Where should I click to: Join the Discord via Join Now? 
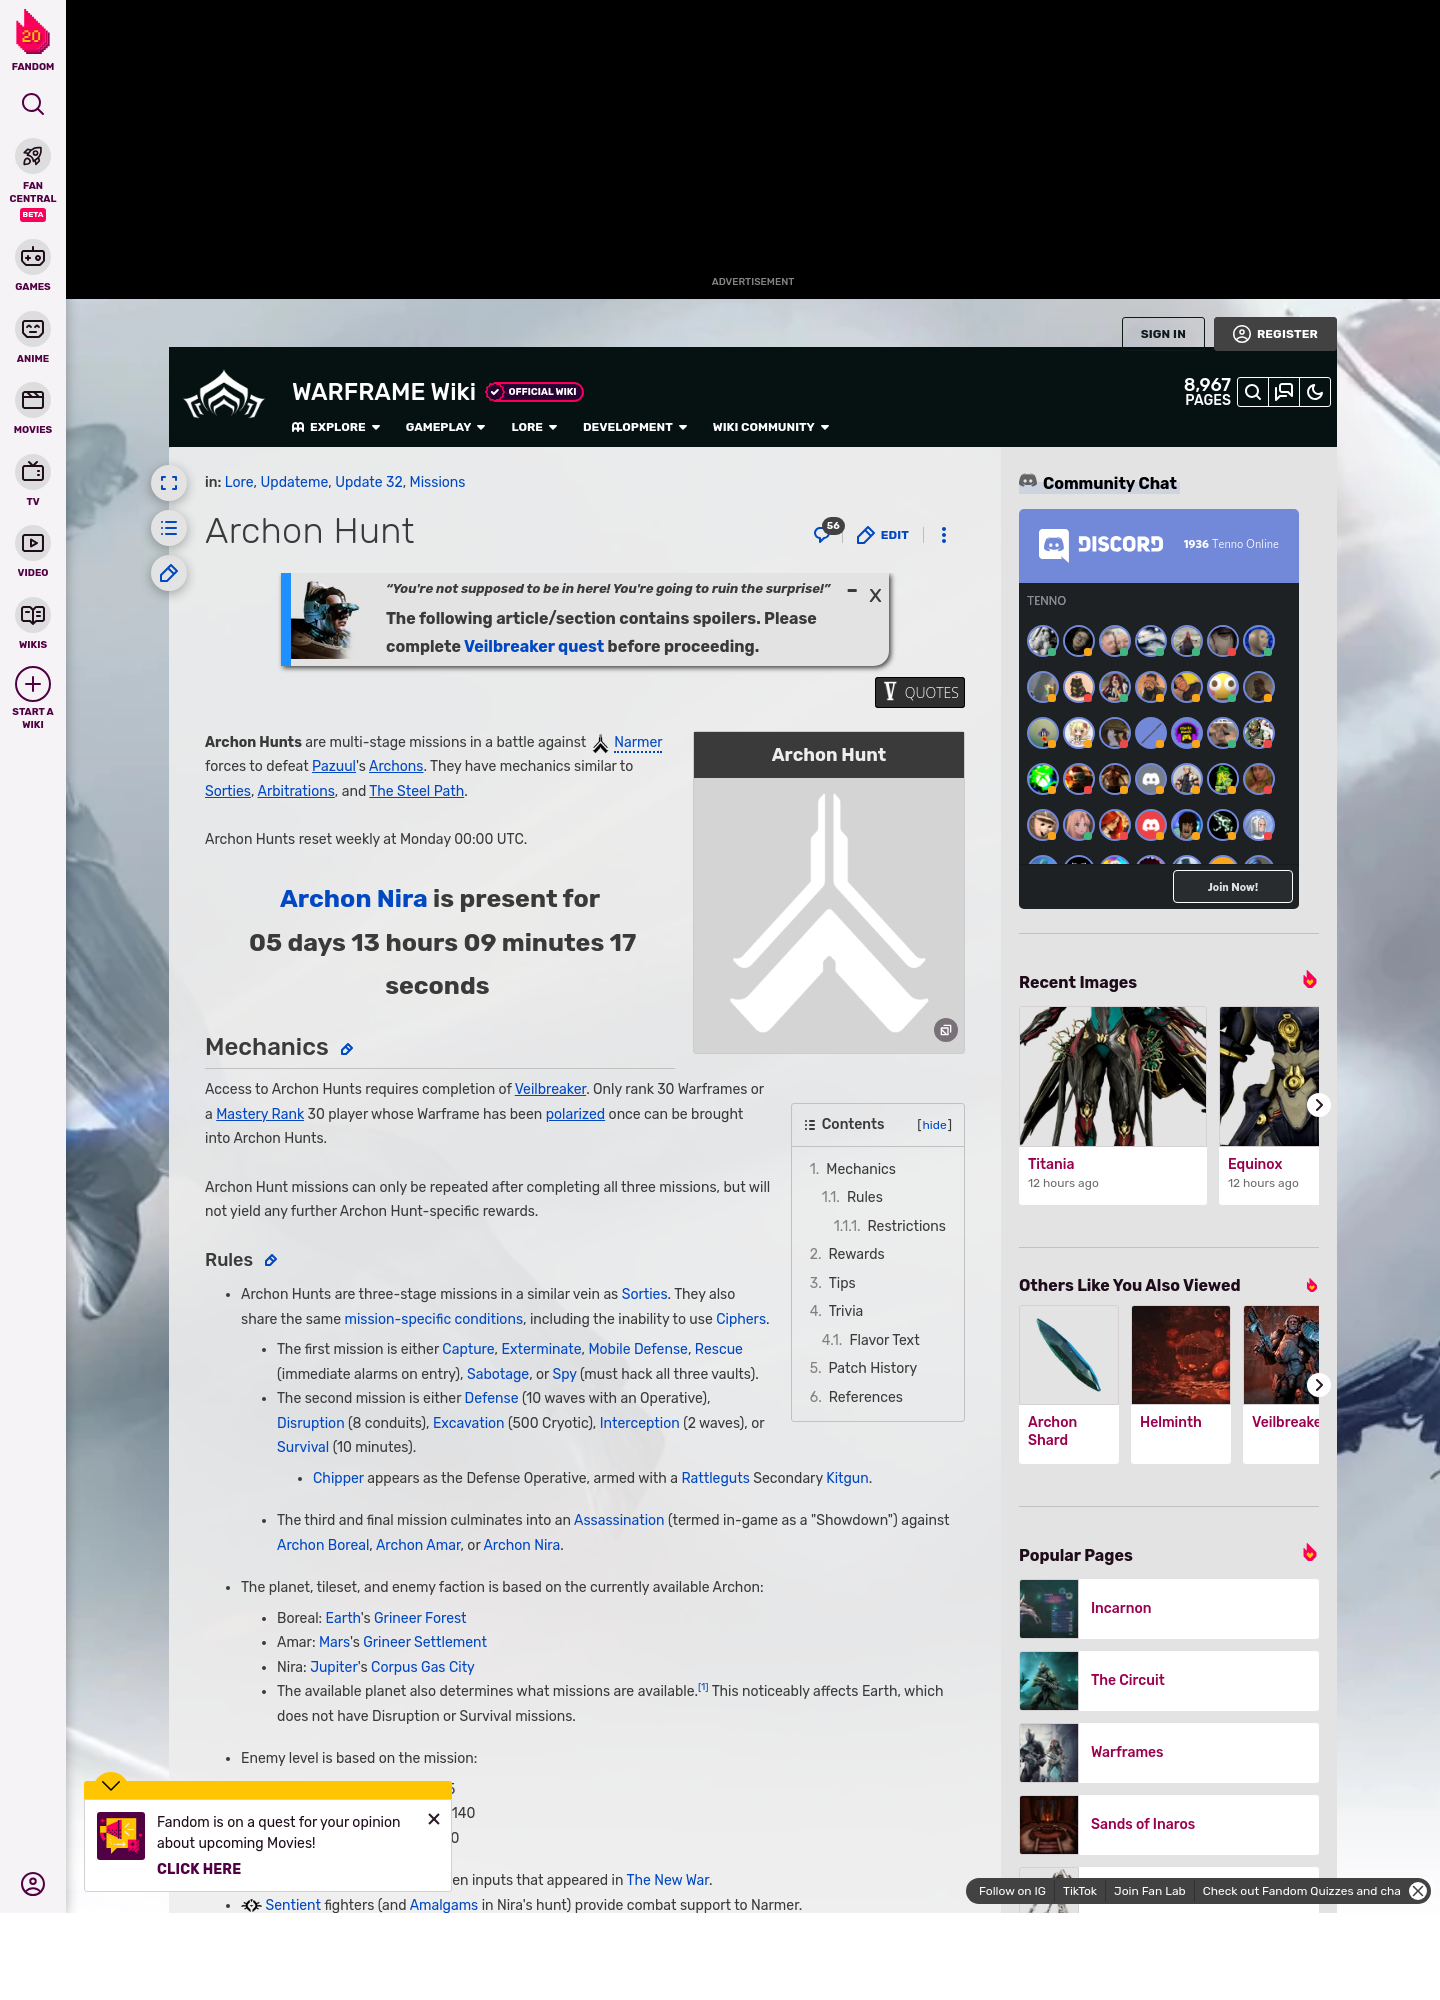tap(1233, 887)
